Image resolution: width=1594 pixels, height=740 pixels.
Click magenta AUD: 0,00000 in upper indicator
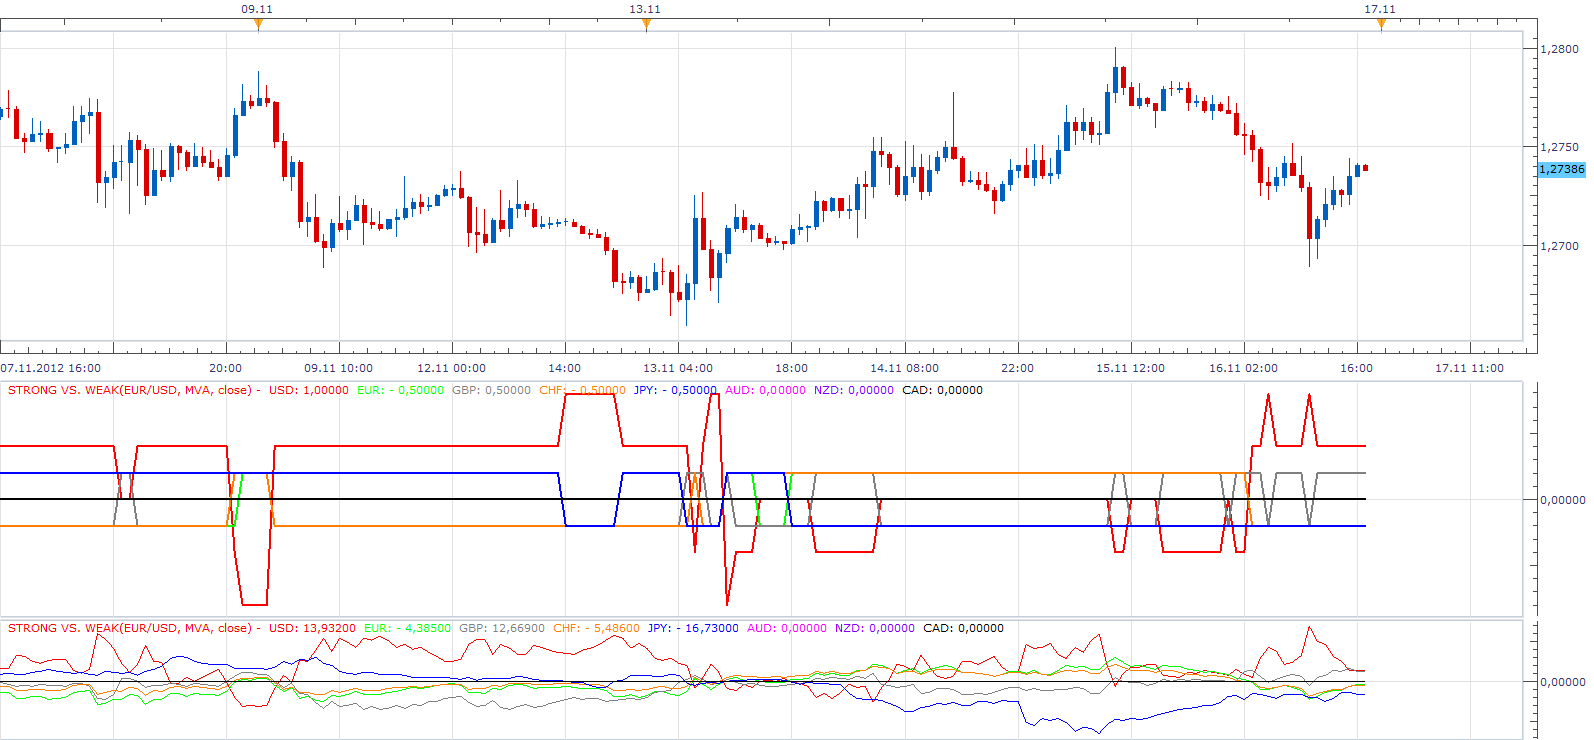(765, 390)
